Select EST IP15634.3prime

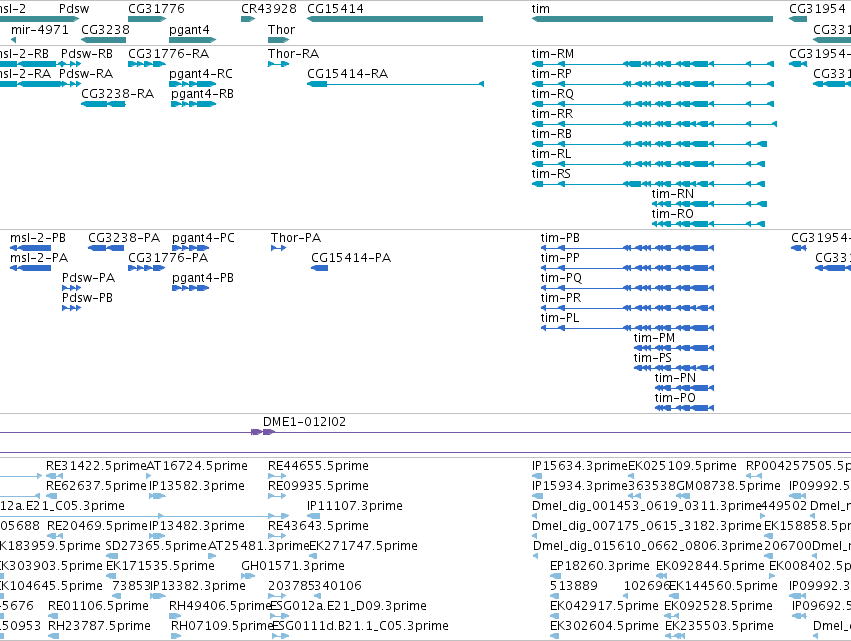537,476
